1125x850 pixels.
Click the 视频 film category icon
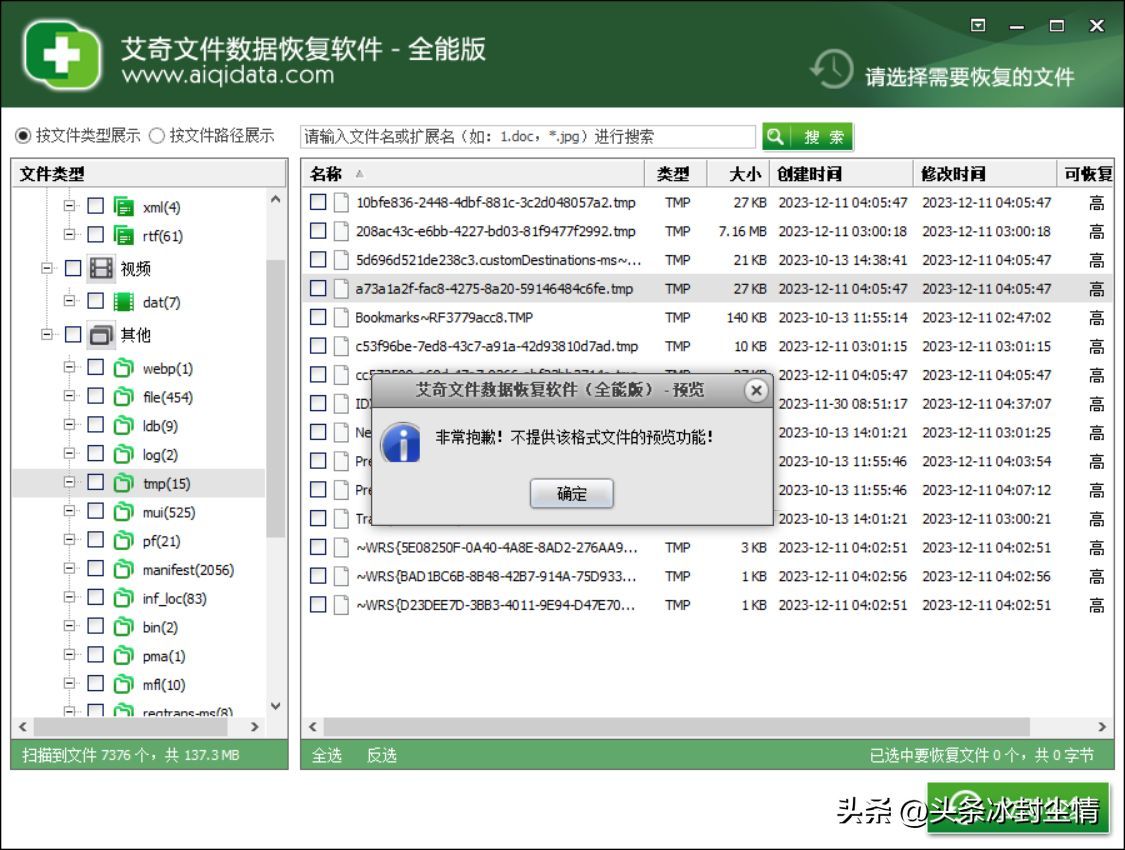click(x=101, y=268)
